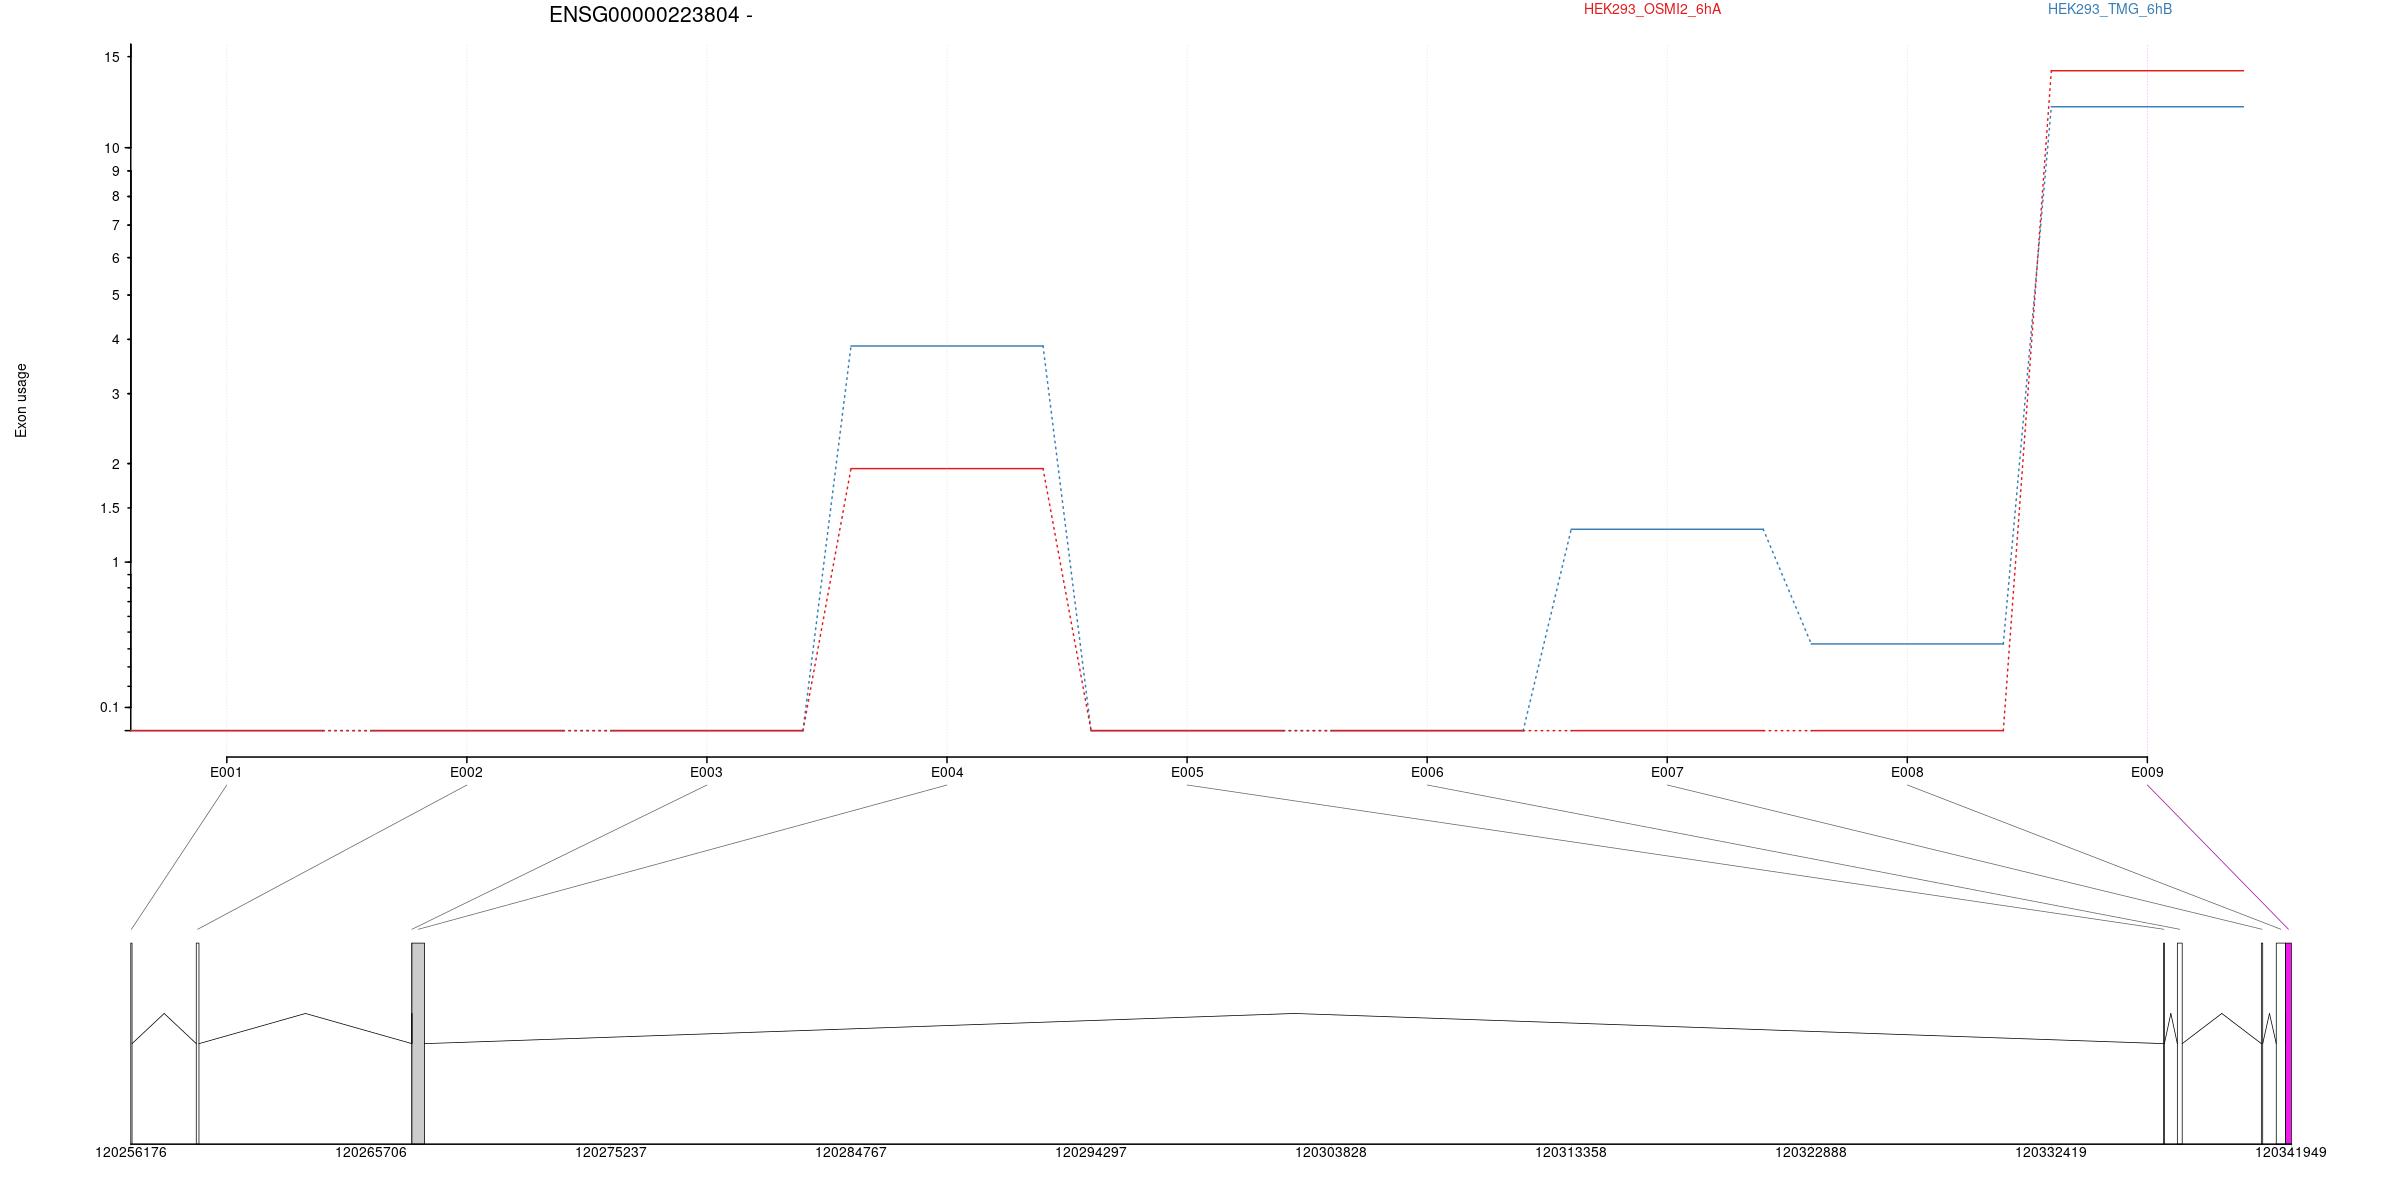Click genomic coordinate 120322888
2400x1200 pixels.
[1811, 1153]
